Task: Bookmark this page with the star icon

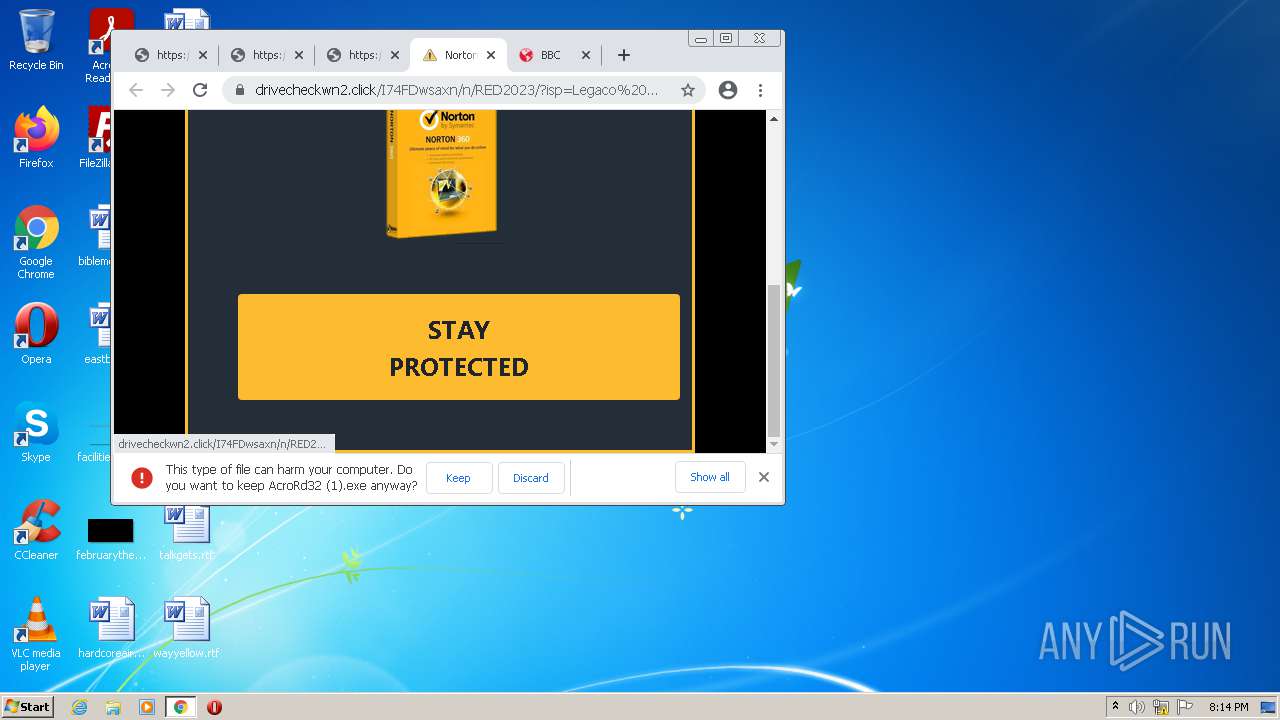Action: point(688,90)
